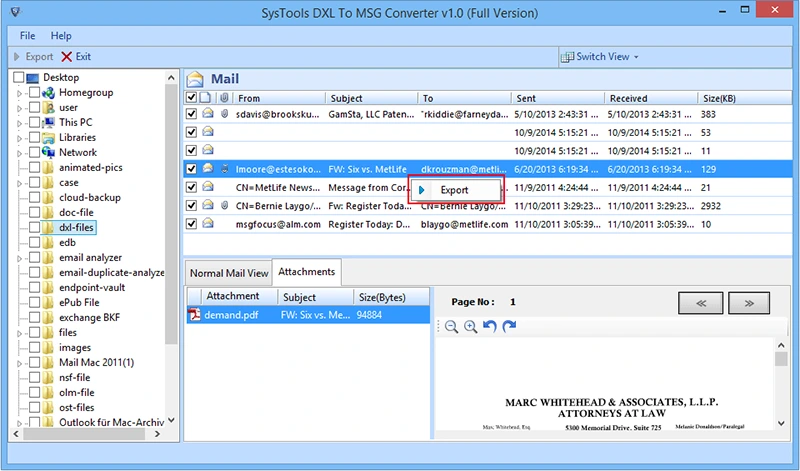Image resolution: width=800 pixels, height=471 pixels.
Task: Expand the case folder node
Action: click(x=19, y=183)
